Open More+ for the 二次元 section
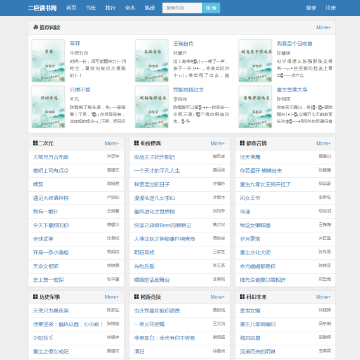This screenshot has height=360, width=360. pos(112,143)
